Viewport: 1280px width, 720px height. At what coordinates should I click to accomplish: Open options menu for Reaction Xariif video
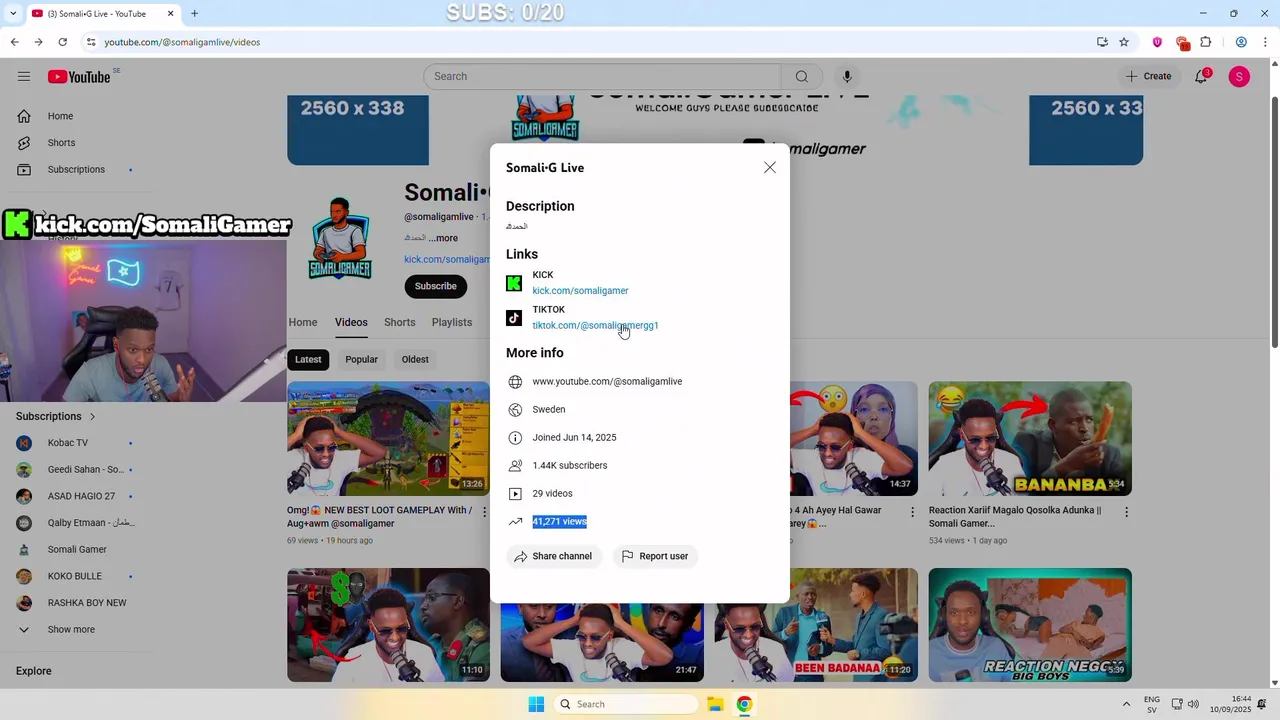(1126, 512)
